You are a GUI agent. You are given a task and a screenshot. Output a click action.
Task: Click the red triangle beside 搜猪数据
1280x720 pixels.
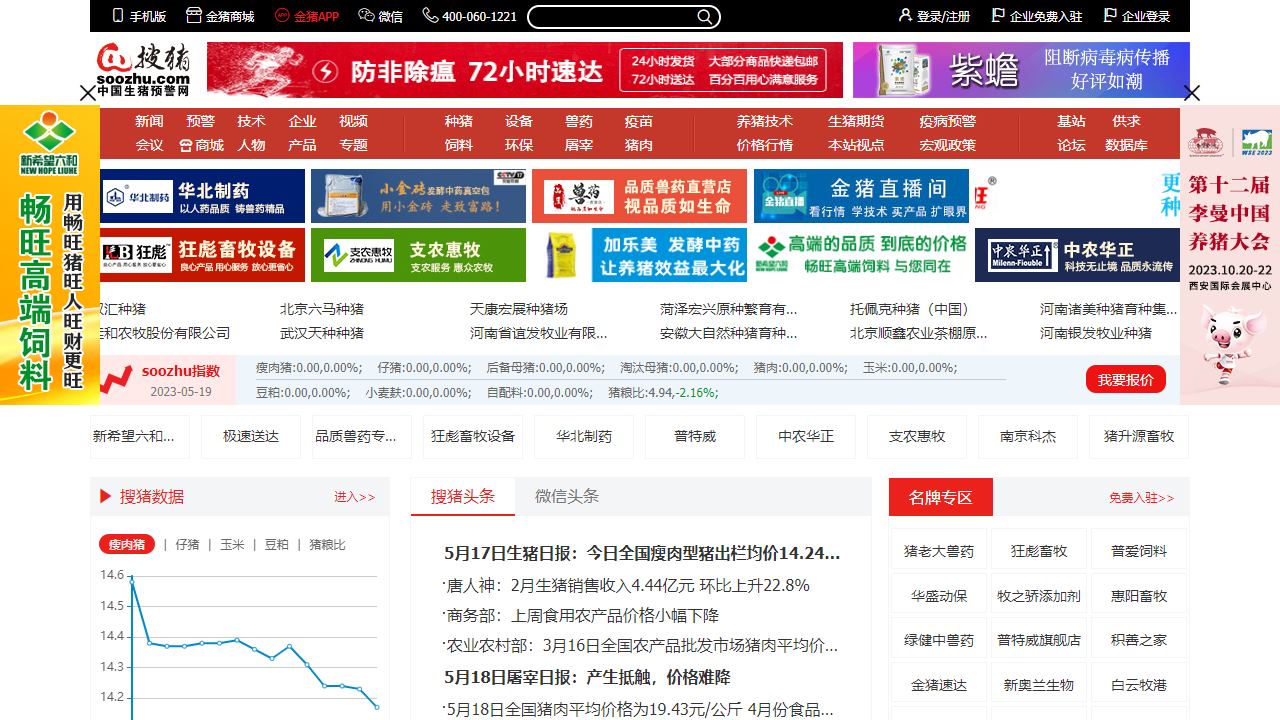105,497
